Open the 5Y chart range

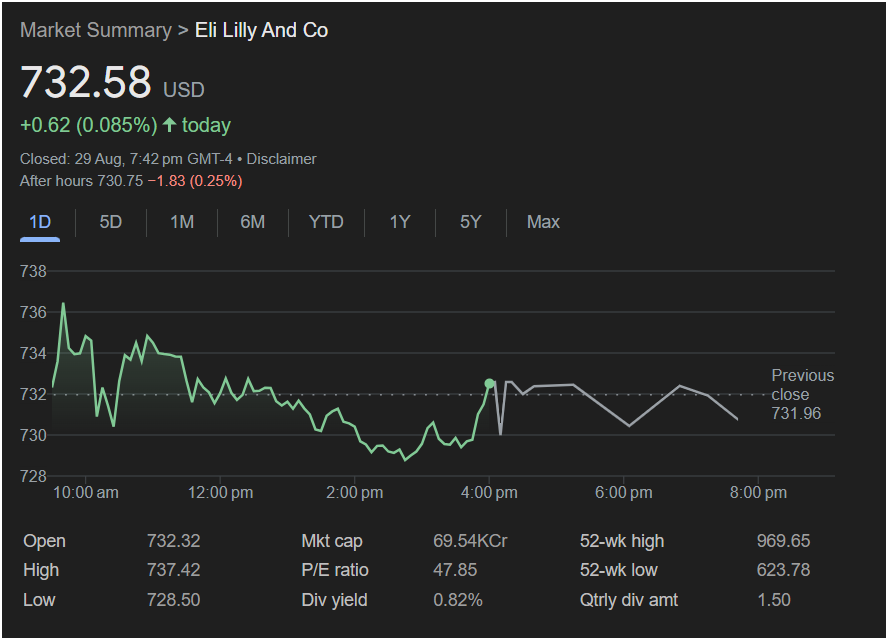pyautogui.click(x=471, y=222)
